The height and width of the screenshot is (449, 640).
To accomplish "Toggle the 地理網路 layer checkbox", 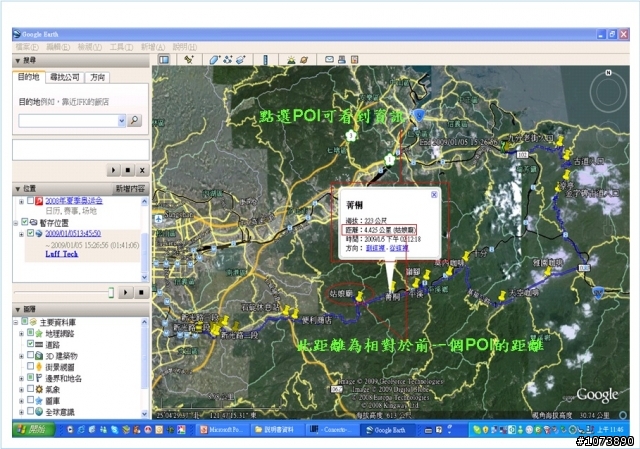I will [30, 333].
